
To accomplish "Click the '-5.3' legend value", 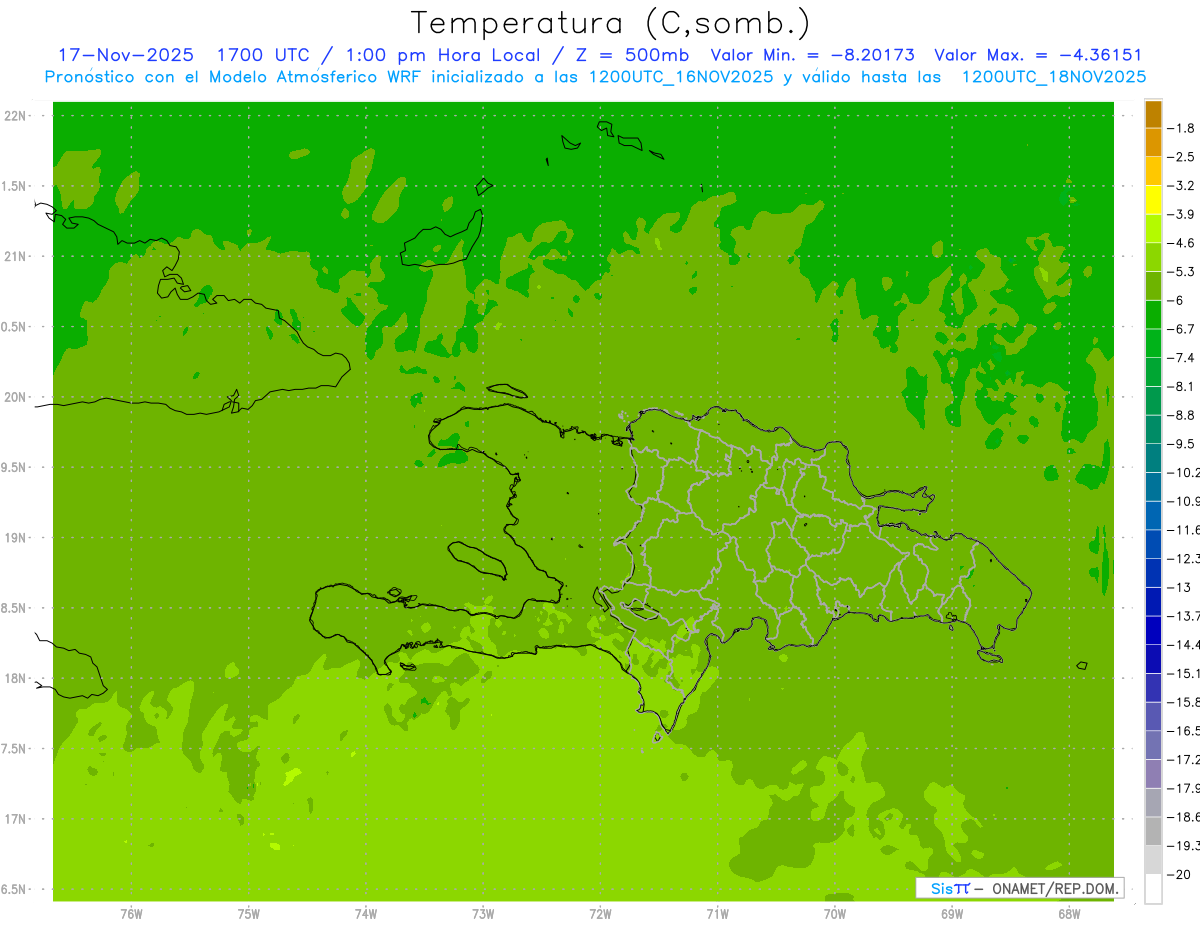I will coord(1182,272).
